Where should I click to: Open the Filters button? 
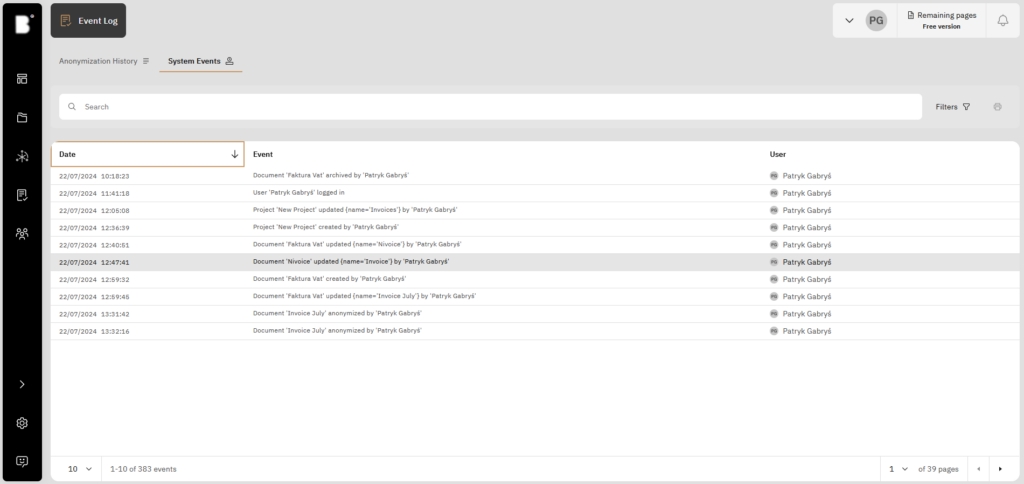click(x=953, y=106)
